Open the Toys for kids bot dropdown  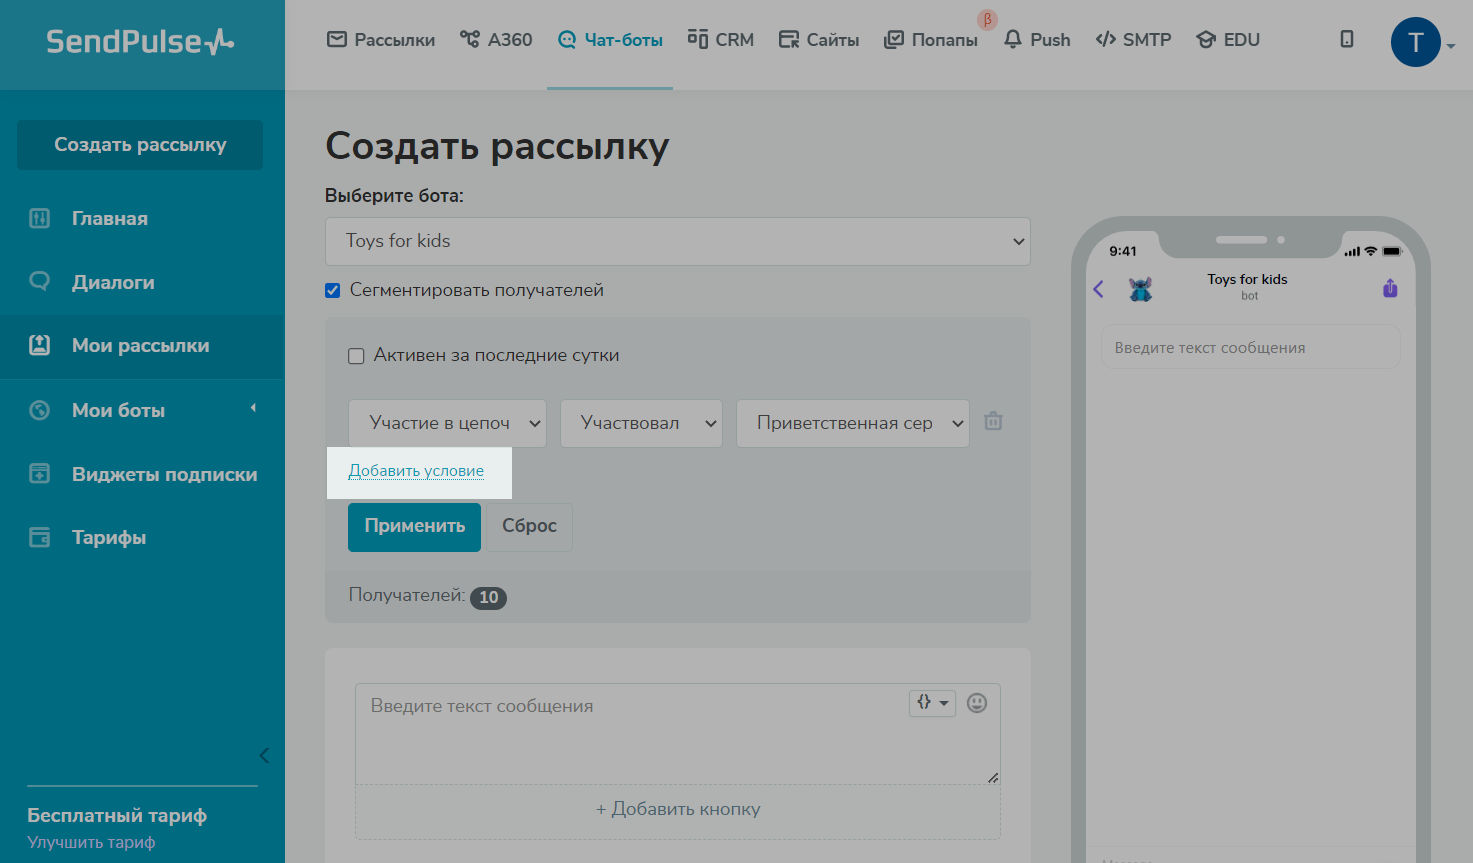click(x=677, y=242)
